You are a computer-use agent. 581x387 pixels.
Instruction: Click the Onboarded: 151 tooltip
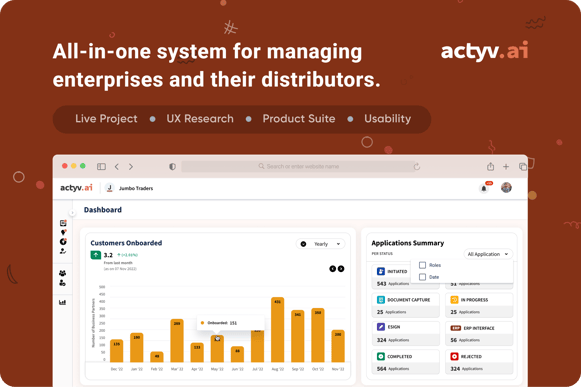pyautogui.click(x=230, y=323)
